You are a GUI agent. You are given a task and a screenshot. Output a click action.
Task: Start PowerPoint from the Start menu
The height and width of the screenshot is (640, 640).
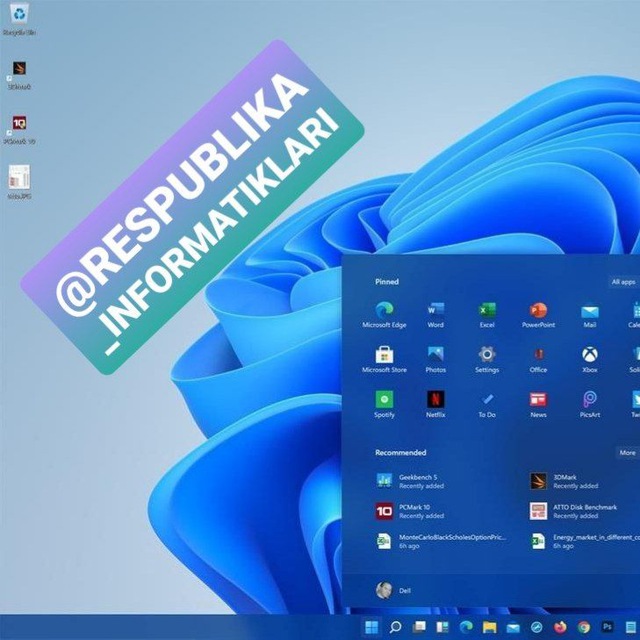538,315
